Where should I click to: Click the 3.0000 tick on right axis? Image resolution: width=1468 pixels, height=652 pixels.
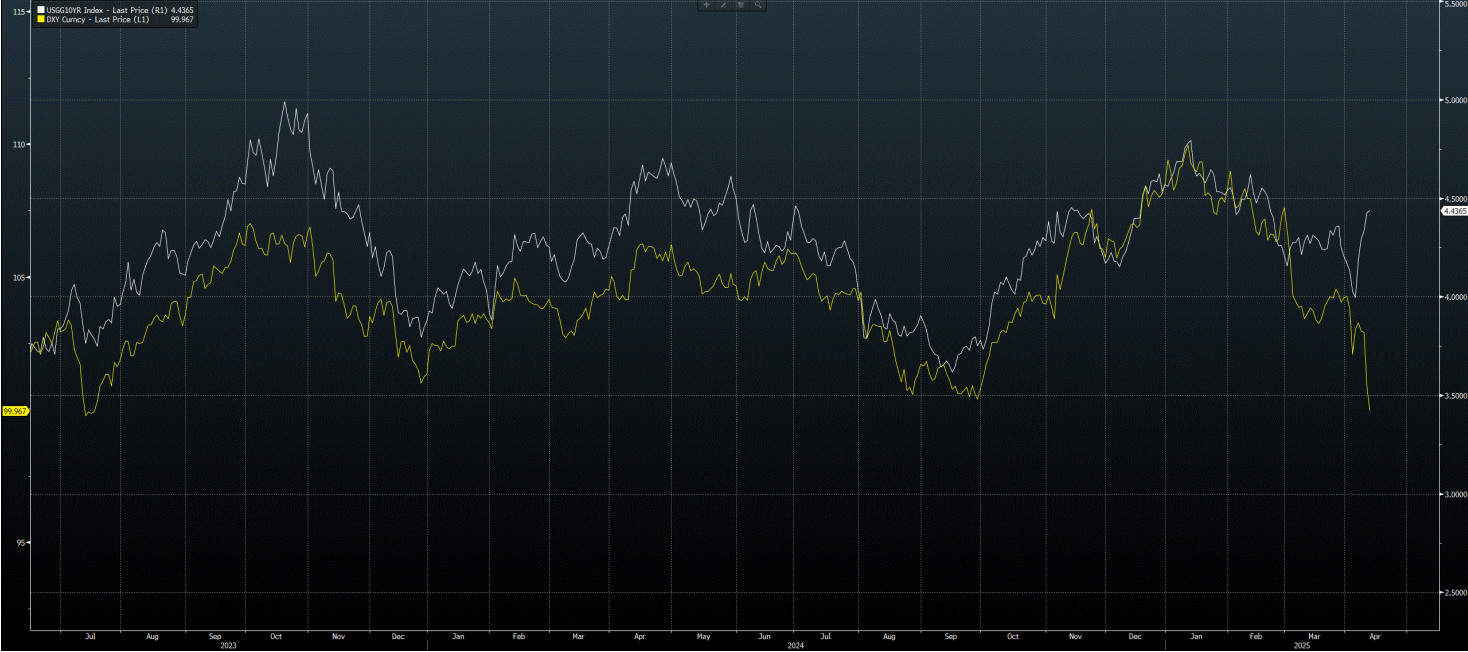tap(1452, 495)
